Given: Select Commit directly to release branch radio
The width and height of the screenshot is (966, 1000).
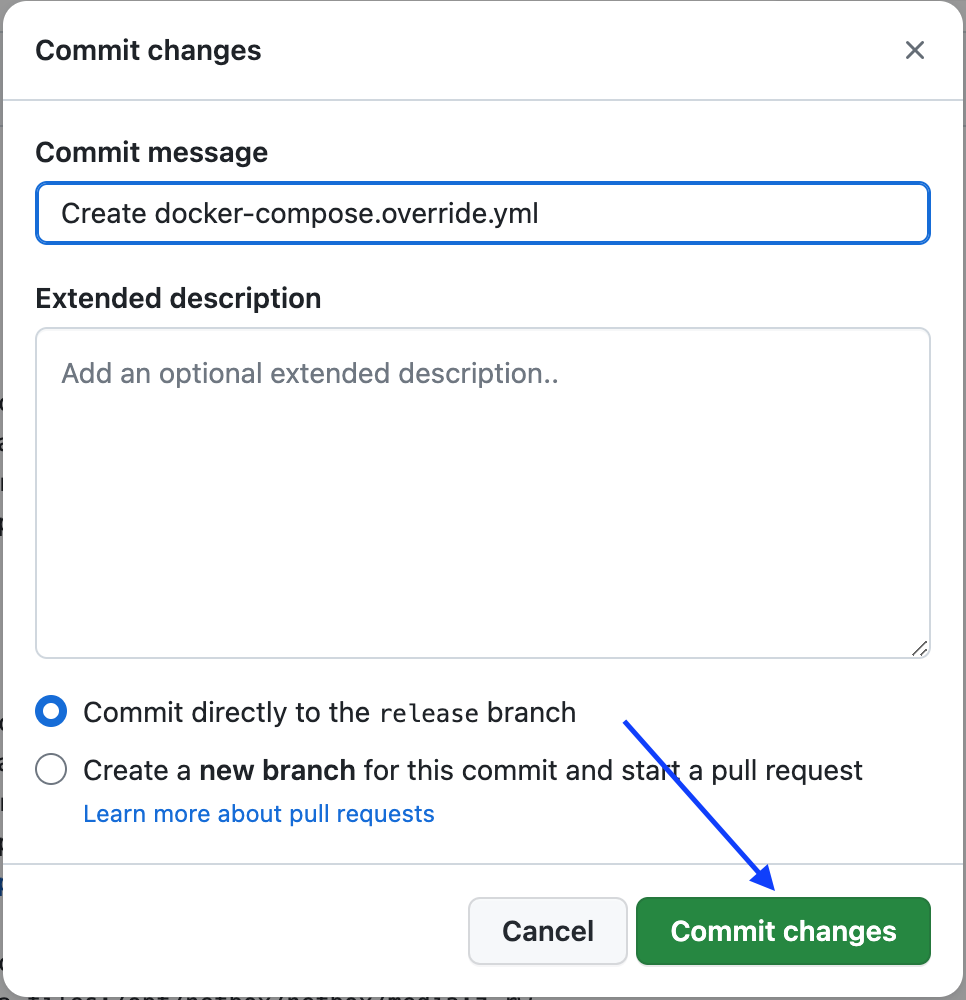Looking at the screenshot, I should [51, 712].
